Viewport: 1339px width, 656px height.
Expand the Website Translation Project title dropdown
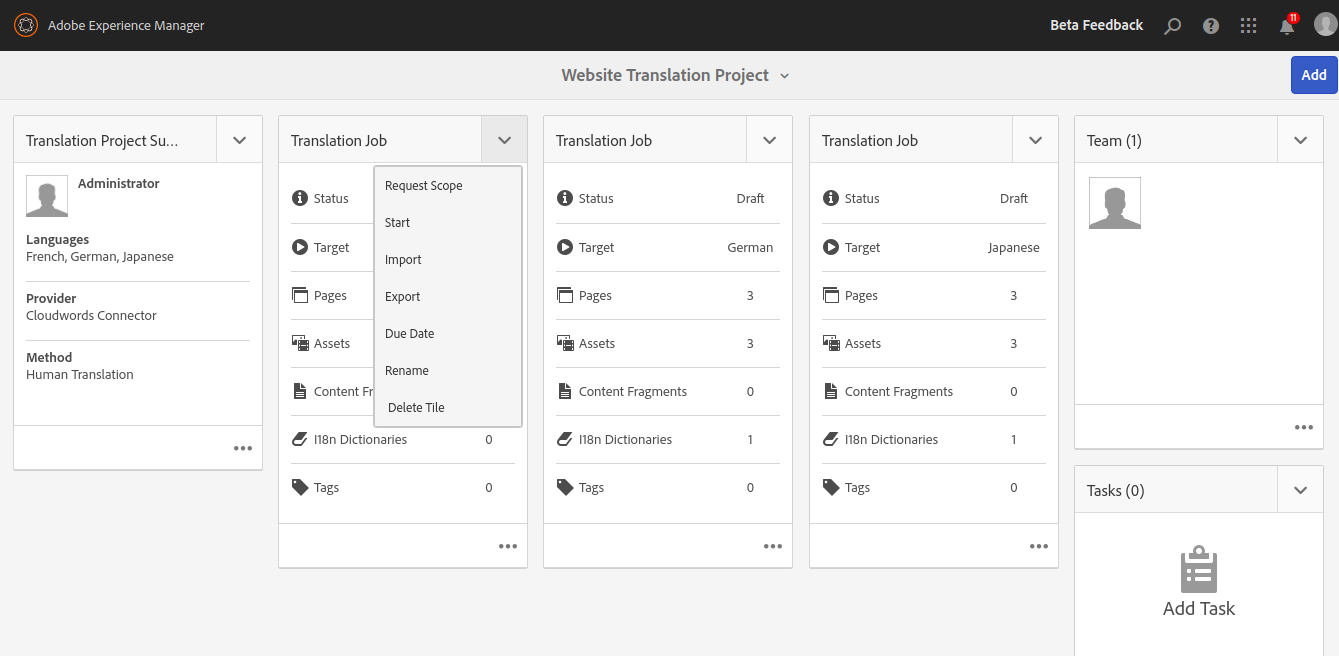tap(784, 76)
